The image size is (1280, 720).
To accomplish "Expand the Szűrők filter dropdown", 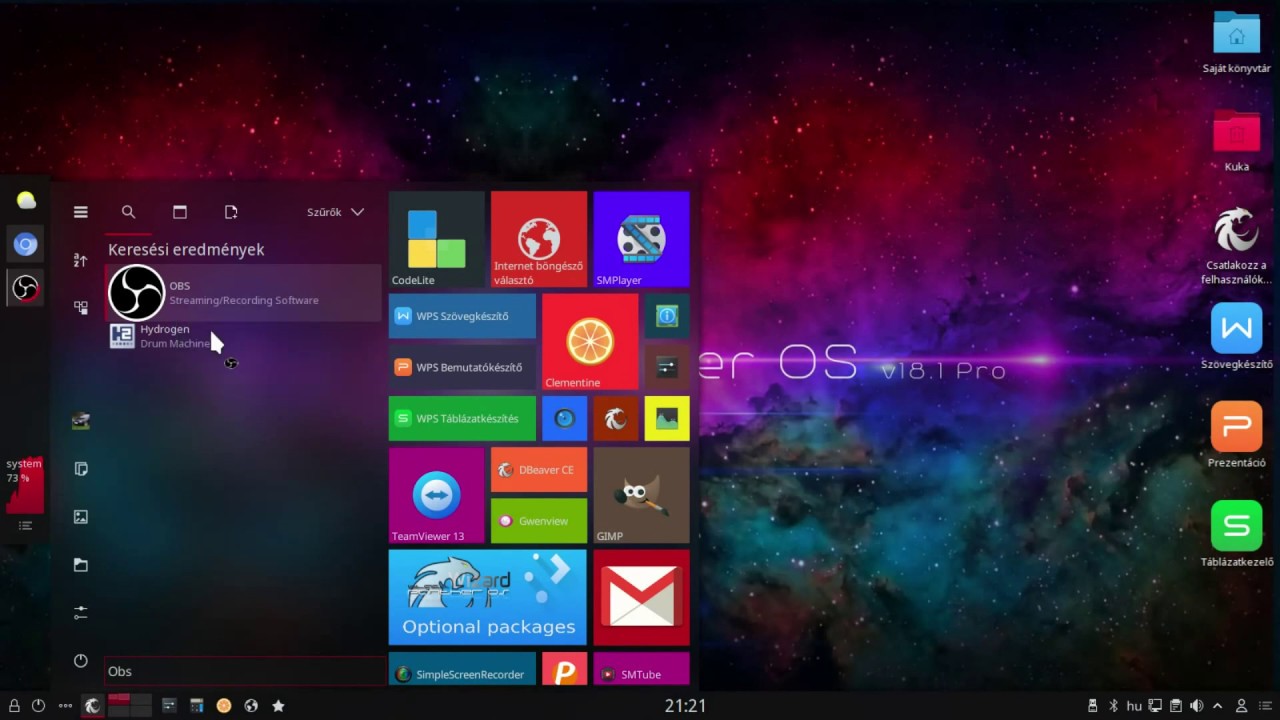I will click(x=335, y=212).
